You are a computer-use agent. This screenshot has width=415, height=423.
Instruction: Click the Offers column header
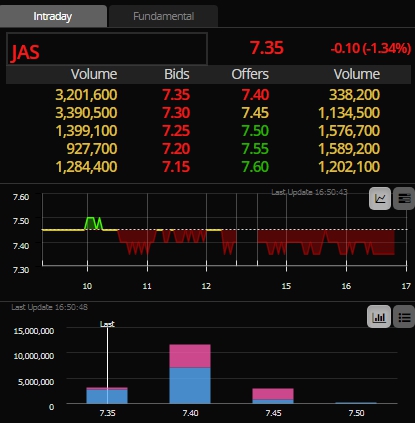coord(250,74)
